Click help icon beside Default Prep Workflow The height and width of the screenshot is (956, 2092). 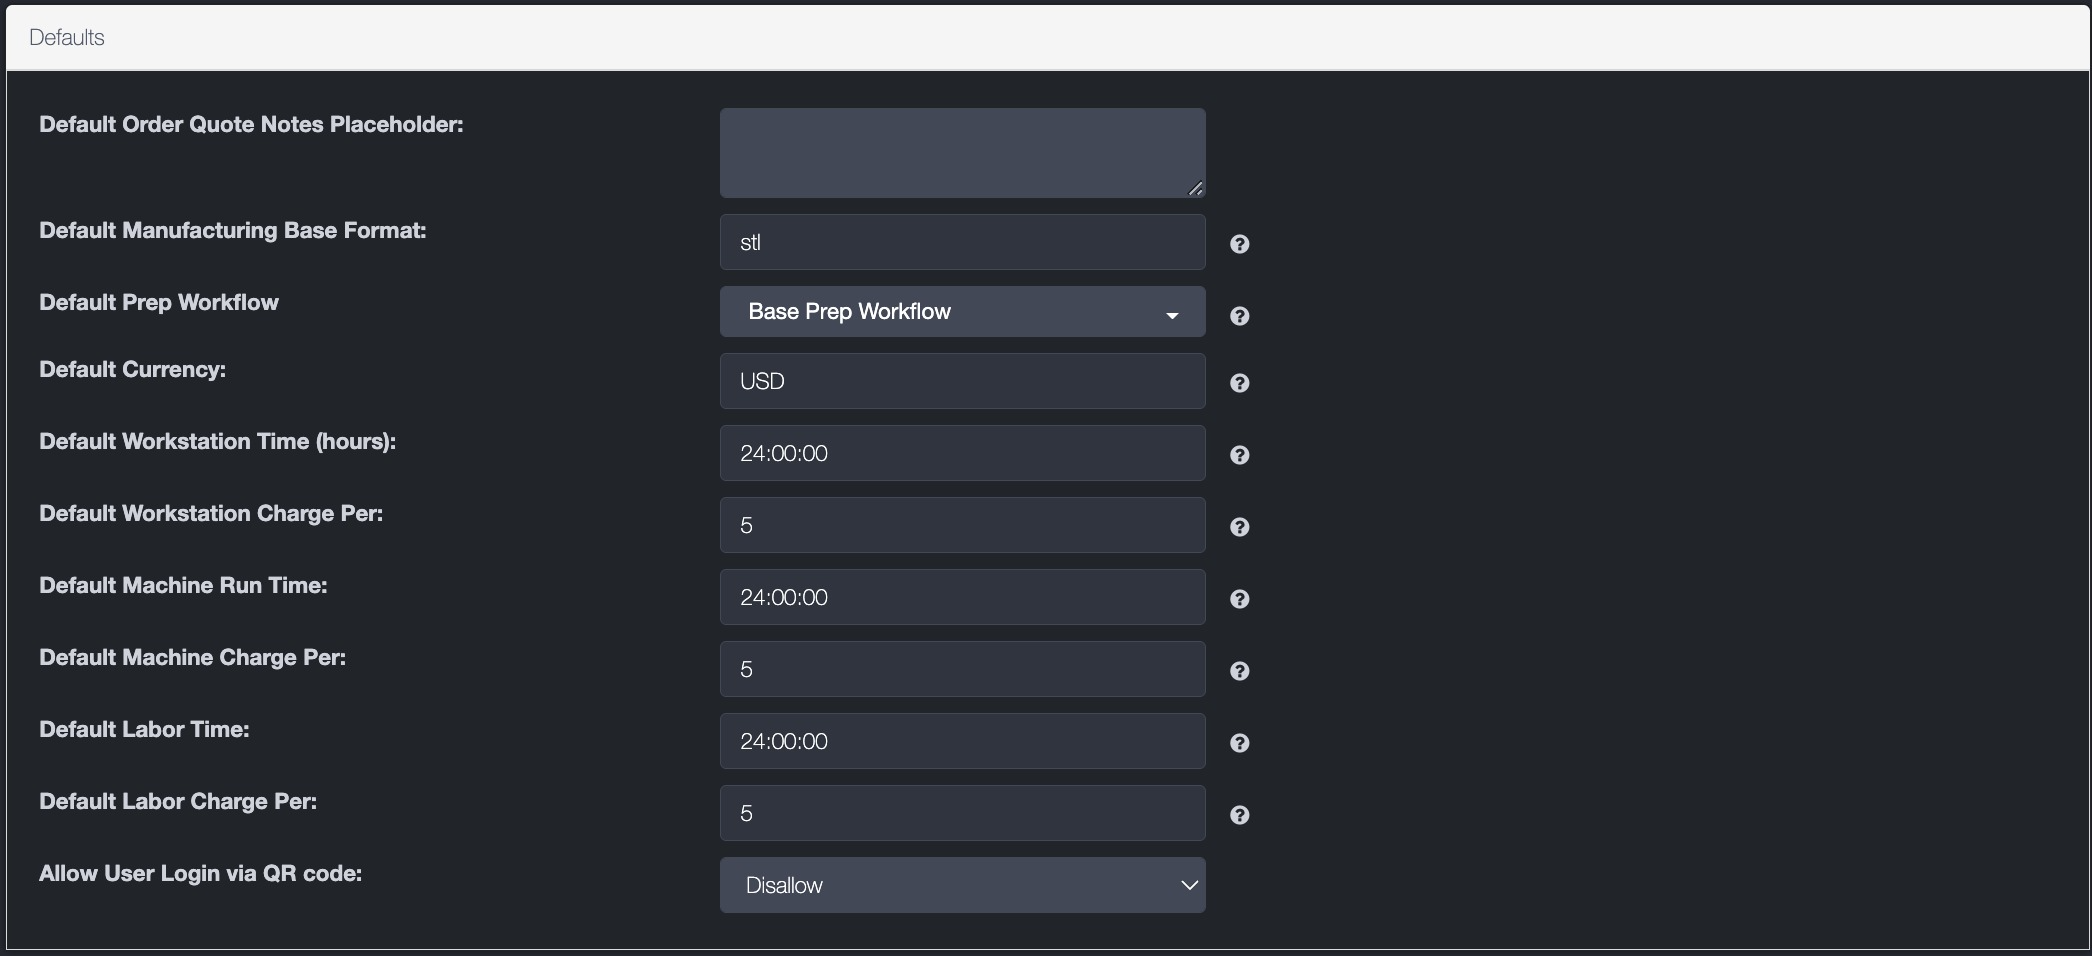click(1239, 316)
